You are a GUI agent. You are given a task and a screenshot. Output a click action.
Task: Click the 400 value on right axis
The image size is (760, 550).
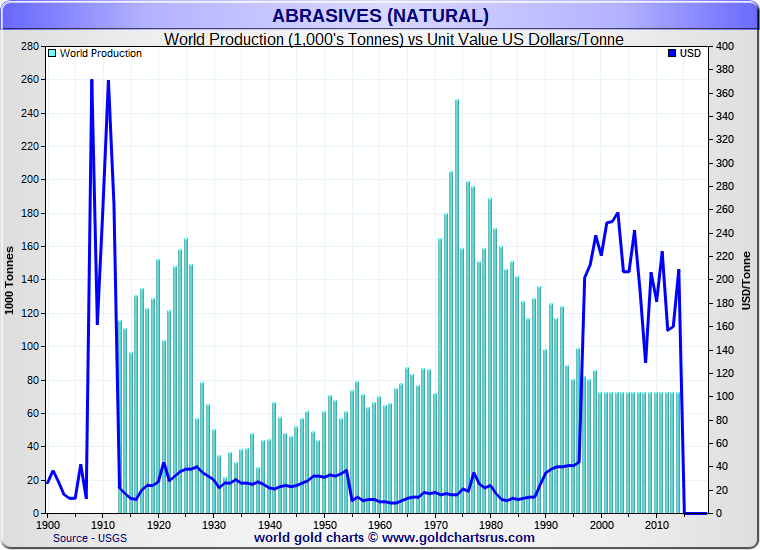pos(725,46)
